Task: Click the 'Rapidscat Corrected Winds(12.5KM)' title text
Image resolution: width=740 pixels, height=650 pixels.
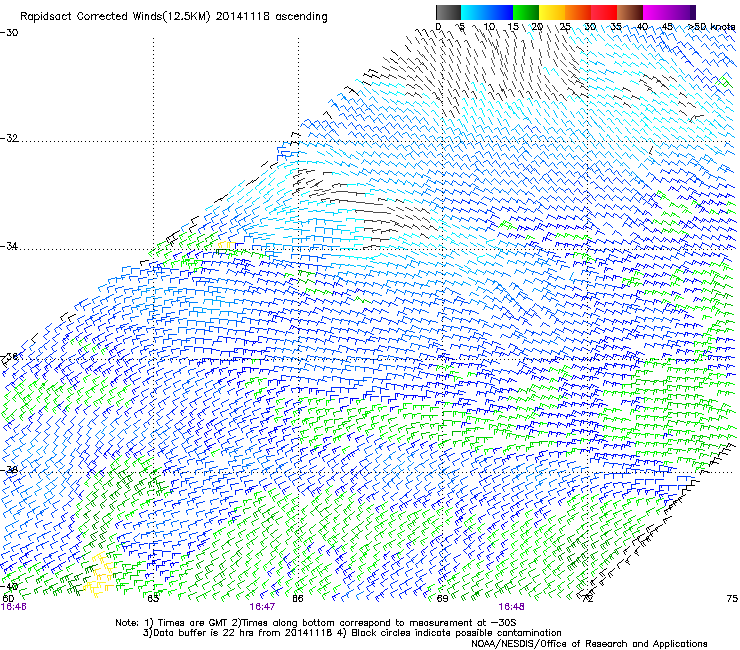Action: 116,17
